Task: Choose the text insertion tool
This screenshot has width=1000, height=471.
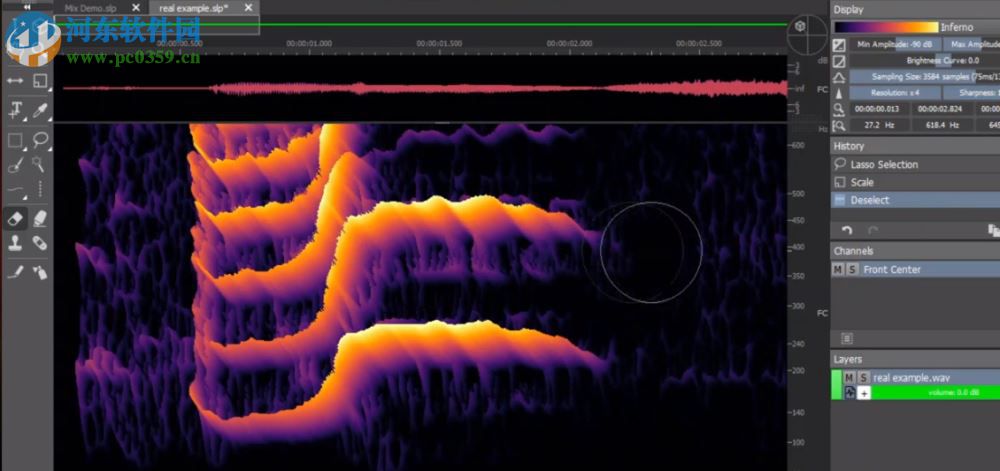Action: (x=15, y=110)
